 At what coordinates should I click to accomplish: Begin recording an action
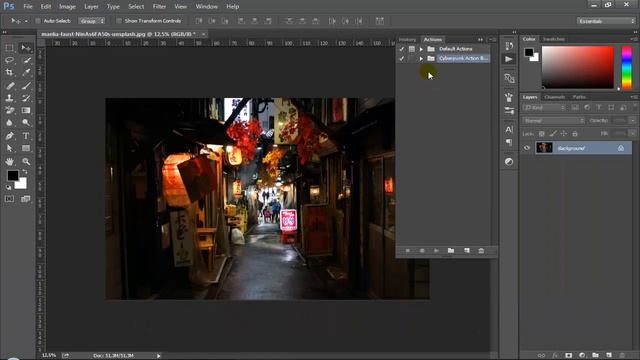[x=422, y=251]
